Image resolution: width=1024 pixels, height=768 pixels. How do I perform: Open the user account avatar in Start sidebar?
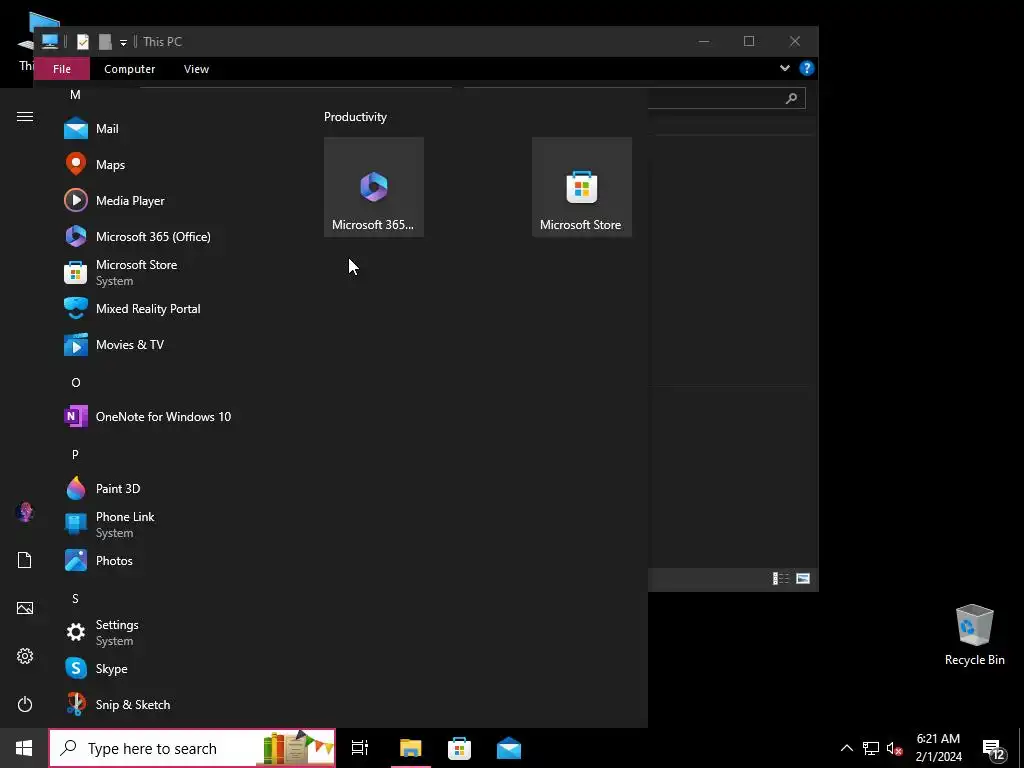(25, 512)
